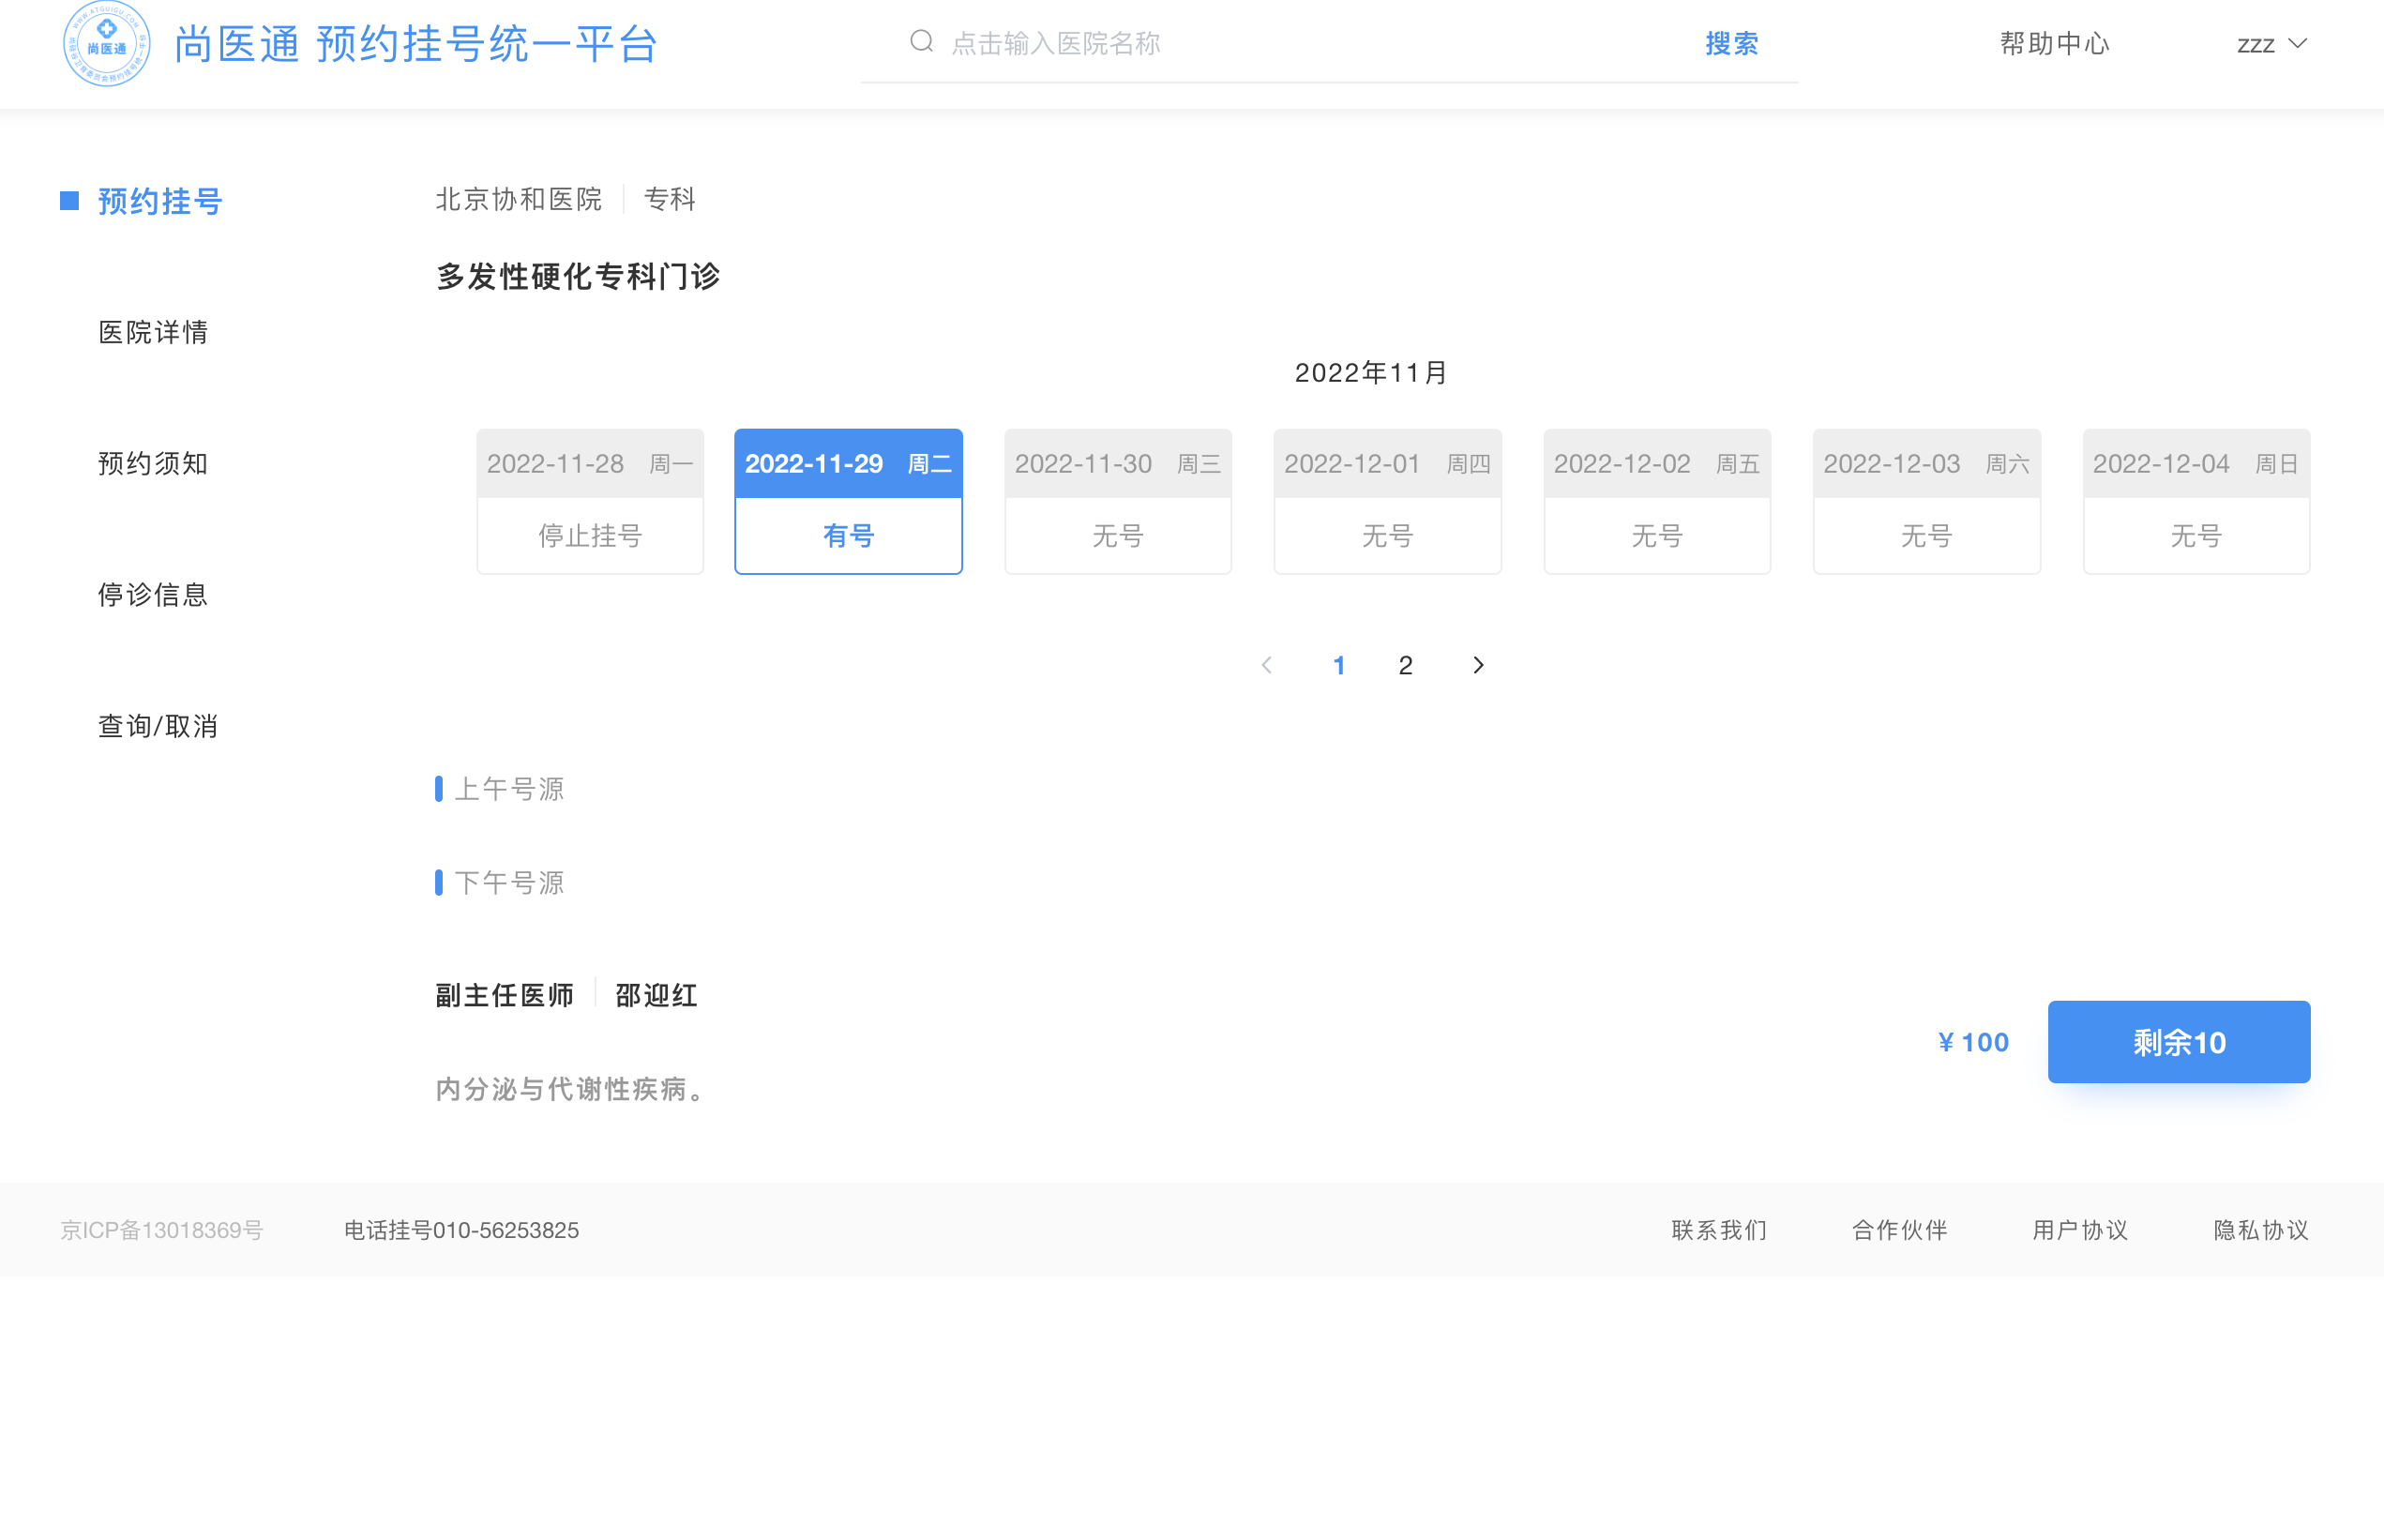
Task: Open 医院详情 in sidebar
Action: [x=153, y=332]
